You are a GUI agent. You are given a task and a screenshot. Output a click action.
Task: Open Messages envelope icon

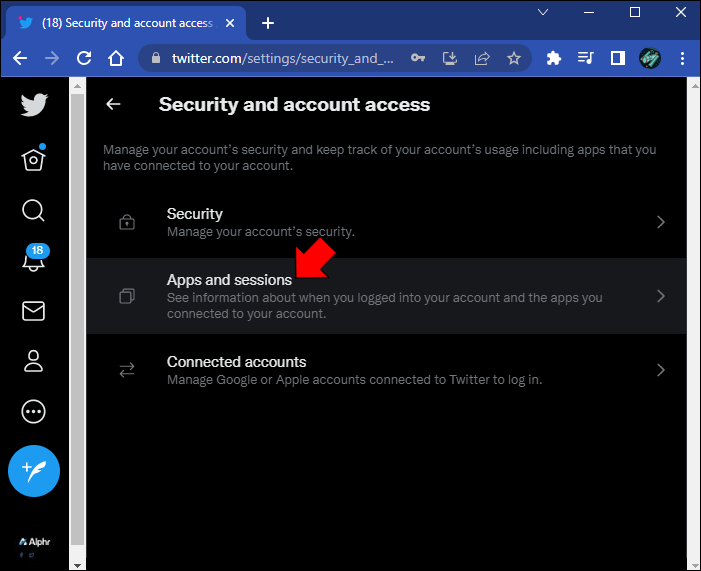point(34,311)
